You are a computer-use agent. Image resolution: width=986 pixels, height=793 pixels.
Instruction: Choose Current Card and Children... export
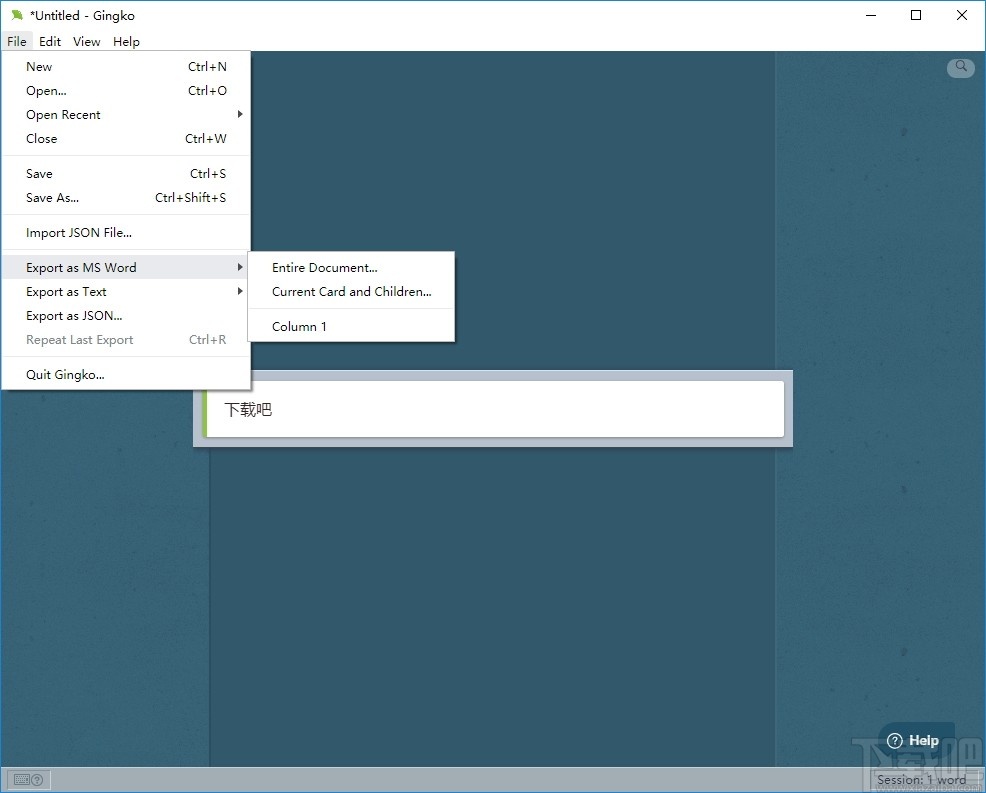(351, 291)
